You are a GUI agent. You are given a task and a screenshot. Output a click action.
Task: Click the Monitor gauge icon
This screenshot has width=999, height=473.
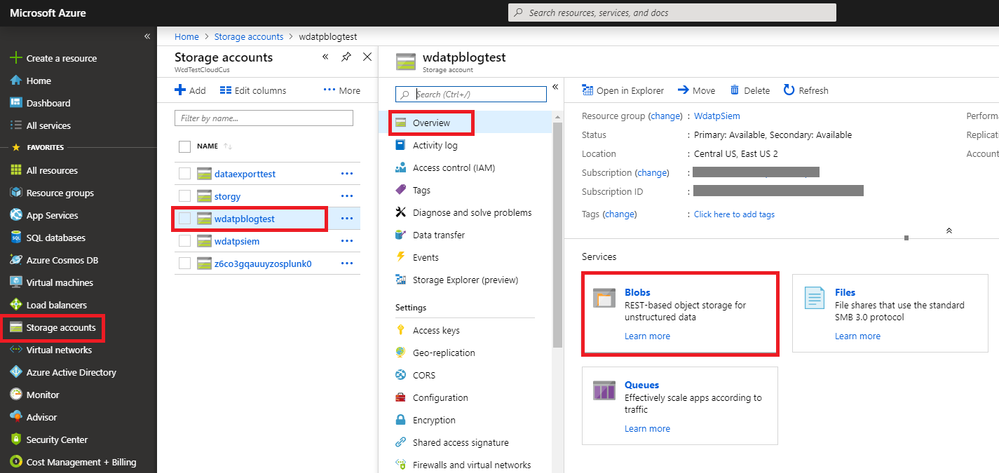17,395
